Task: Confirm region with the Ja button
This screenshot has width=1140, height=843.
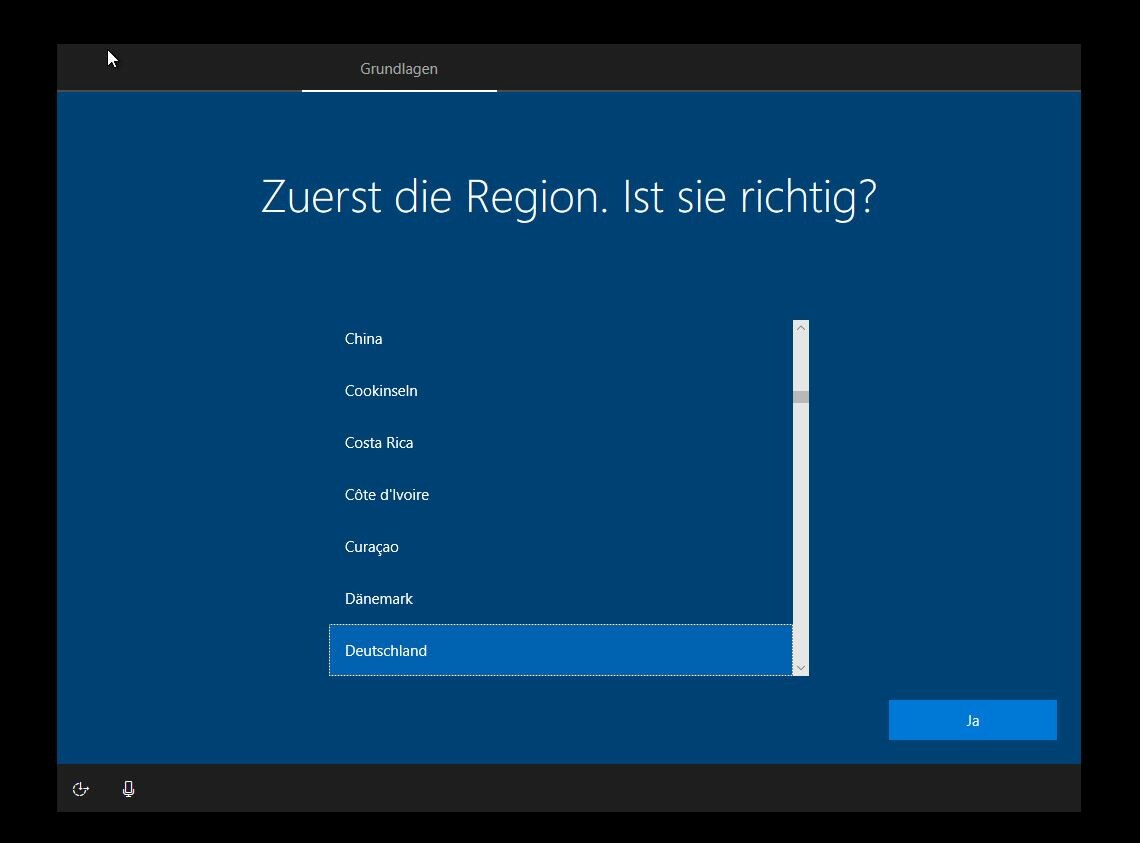Action: pos(972,720)
